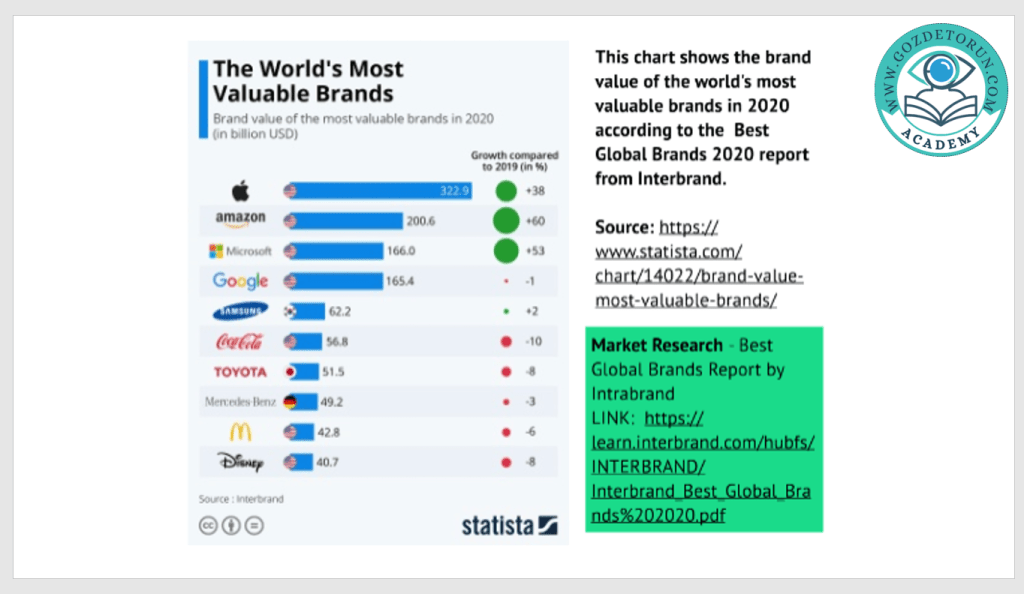The width and height of the screenshot is (1024, 594).
Task: Click Amazon's large green +60 growth circle
Action: pos(506,221)
